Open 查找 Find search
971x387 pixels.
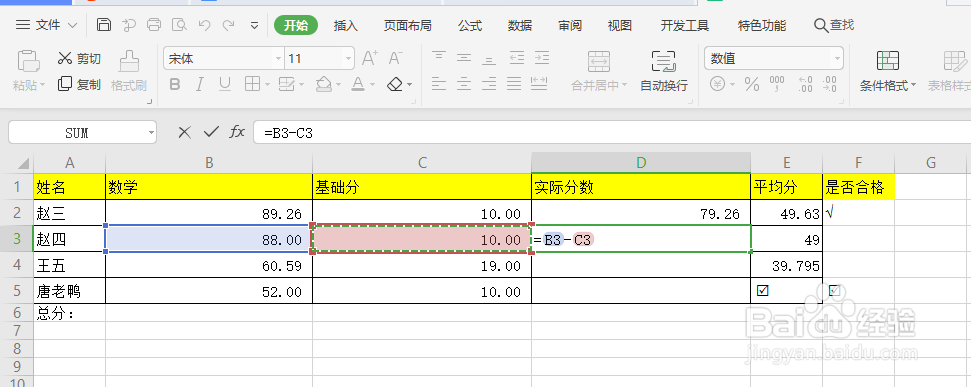pyautogui.click(x=834, y=25)
